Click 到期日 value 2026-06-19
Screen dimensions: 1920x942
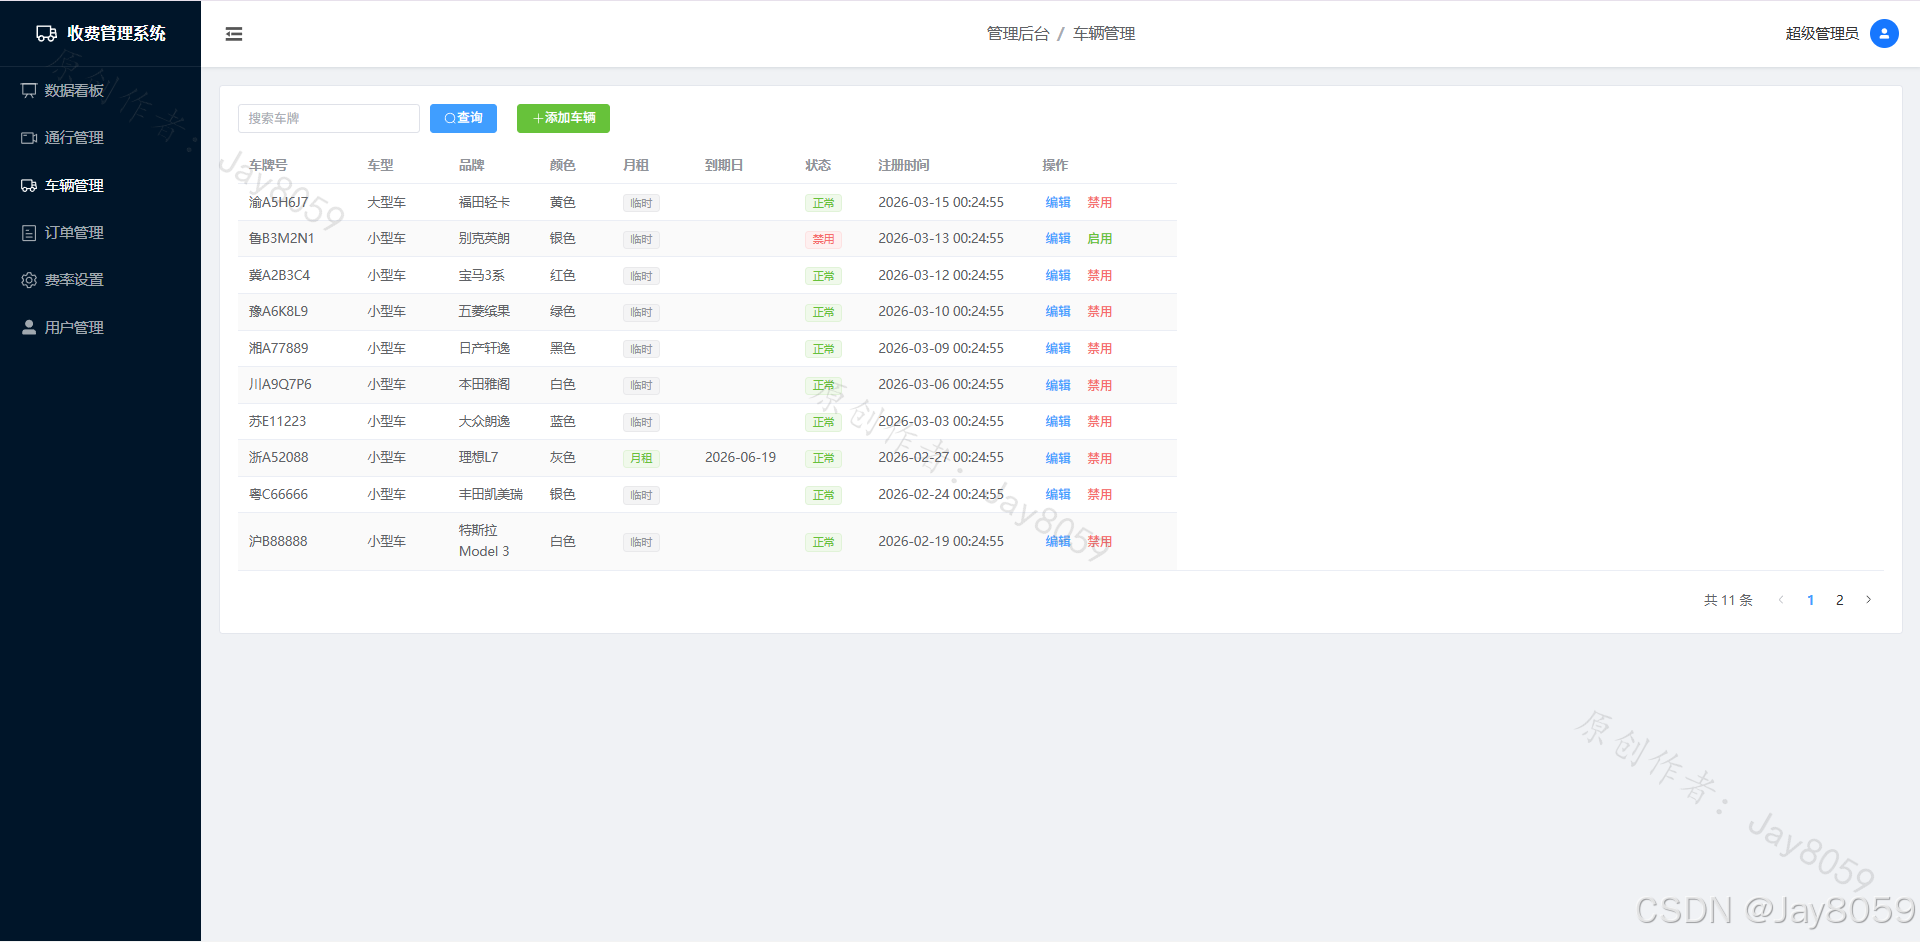[740, 458]
